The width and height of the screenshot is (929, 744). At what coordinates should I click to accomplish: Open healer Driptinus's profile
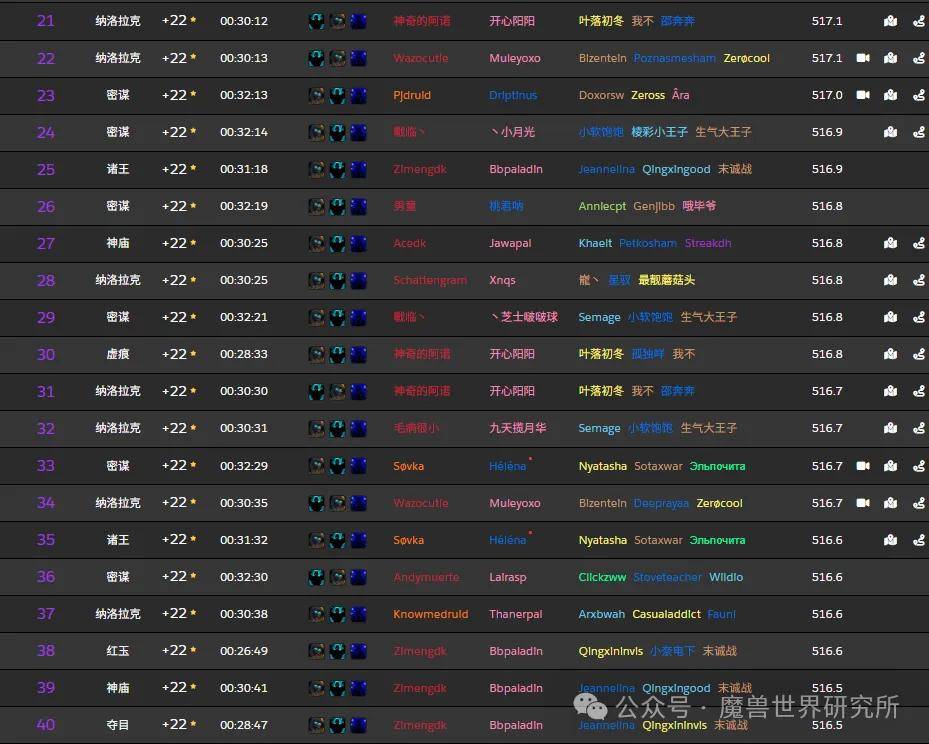pyautogui.click(x=513, y=95)
